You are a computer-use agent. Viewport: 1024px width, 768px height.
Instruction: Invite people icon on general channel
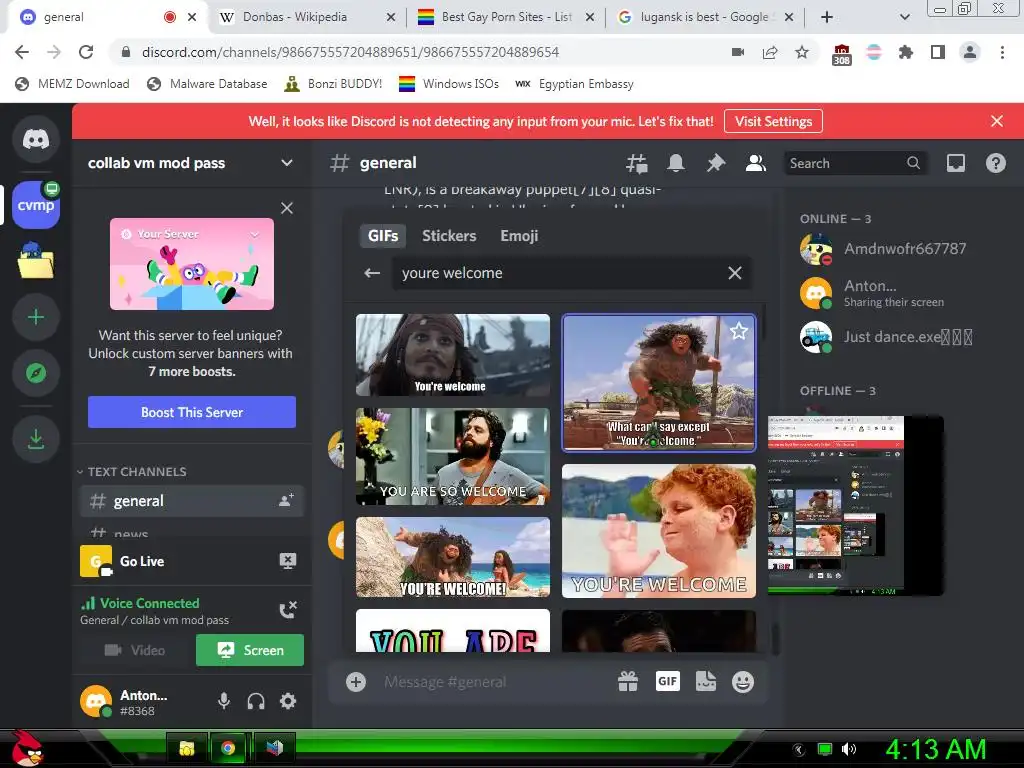pyautogui.click(x=287, y=501)
